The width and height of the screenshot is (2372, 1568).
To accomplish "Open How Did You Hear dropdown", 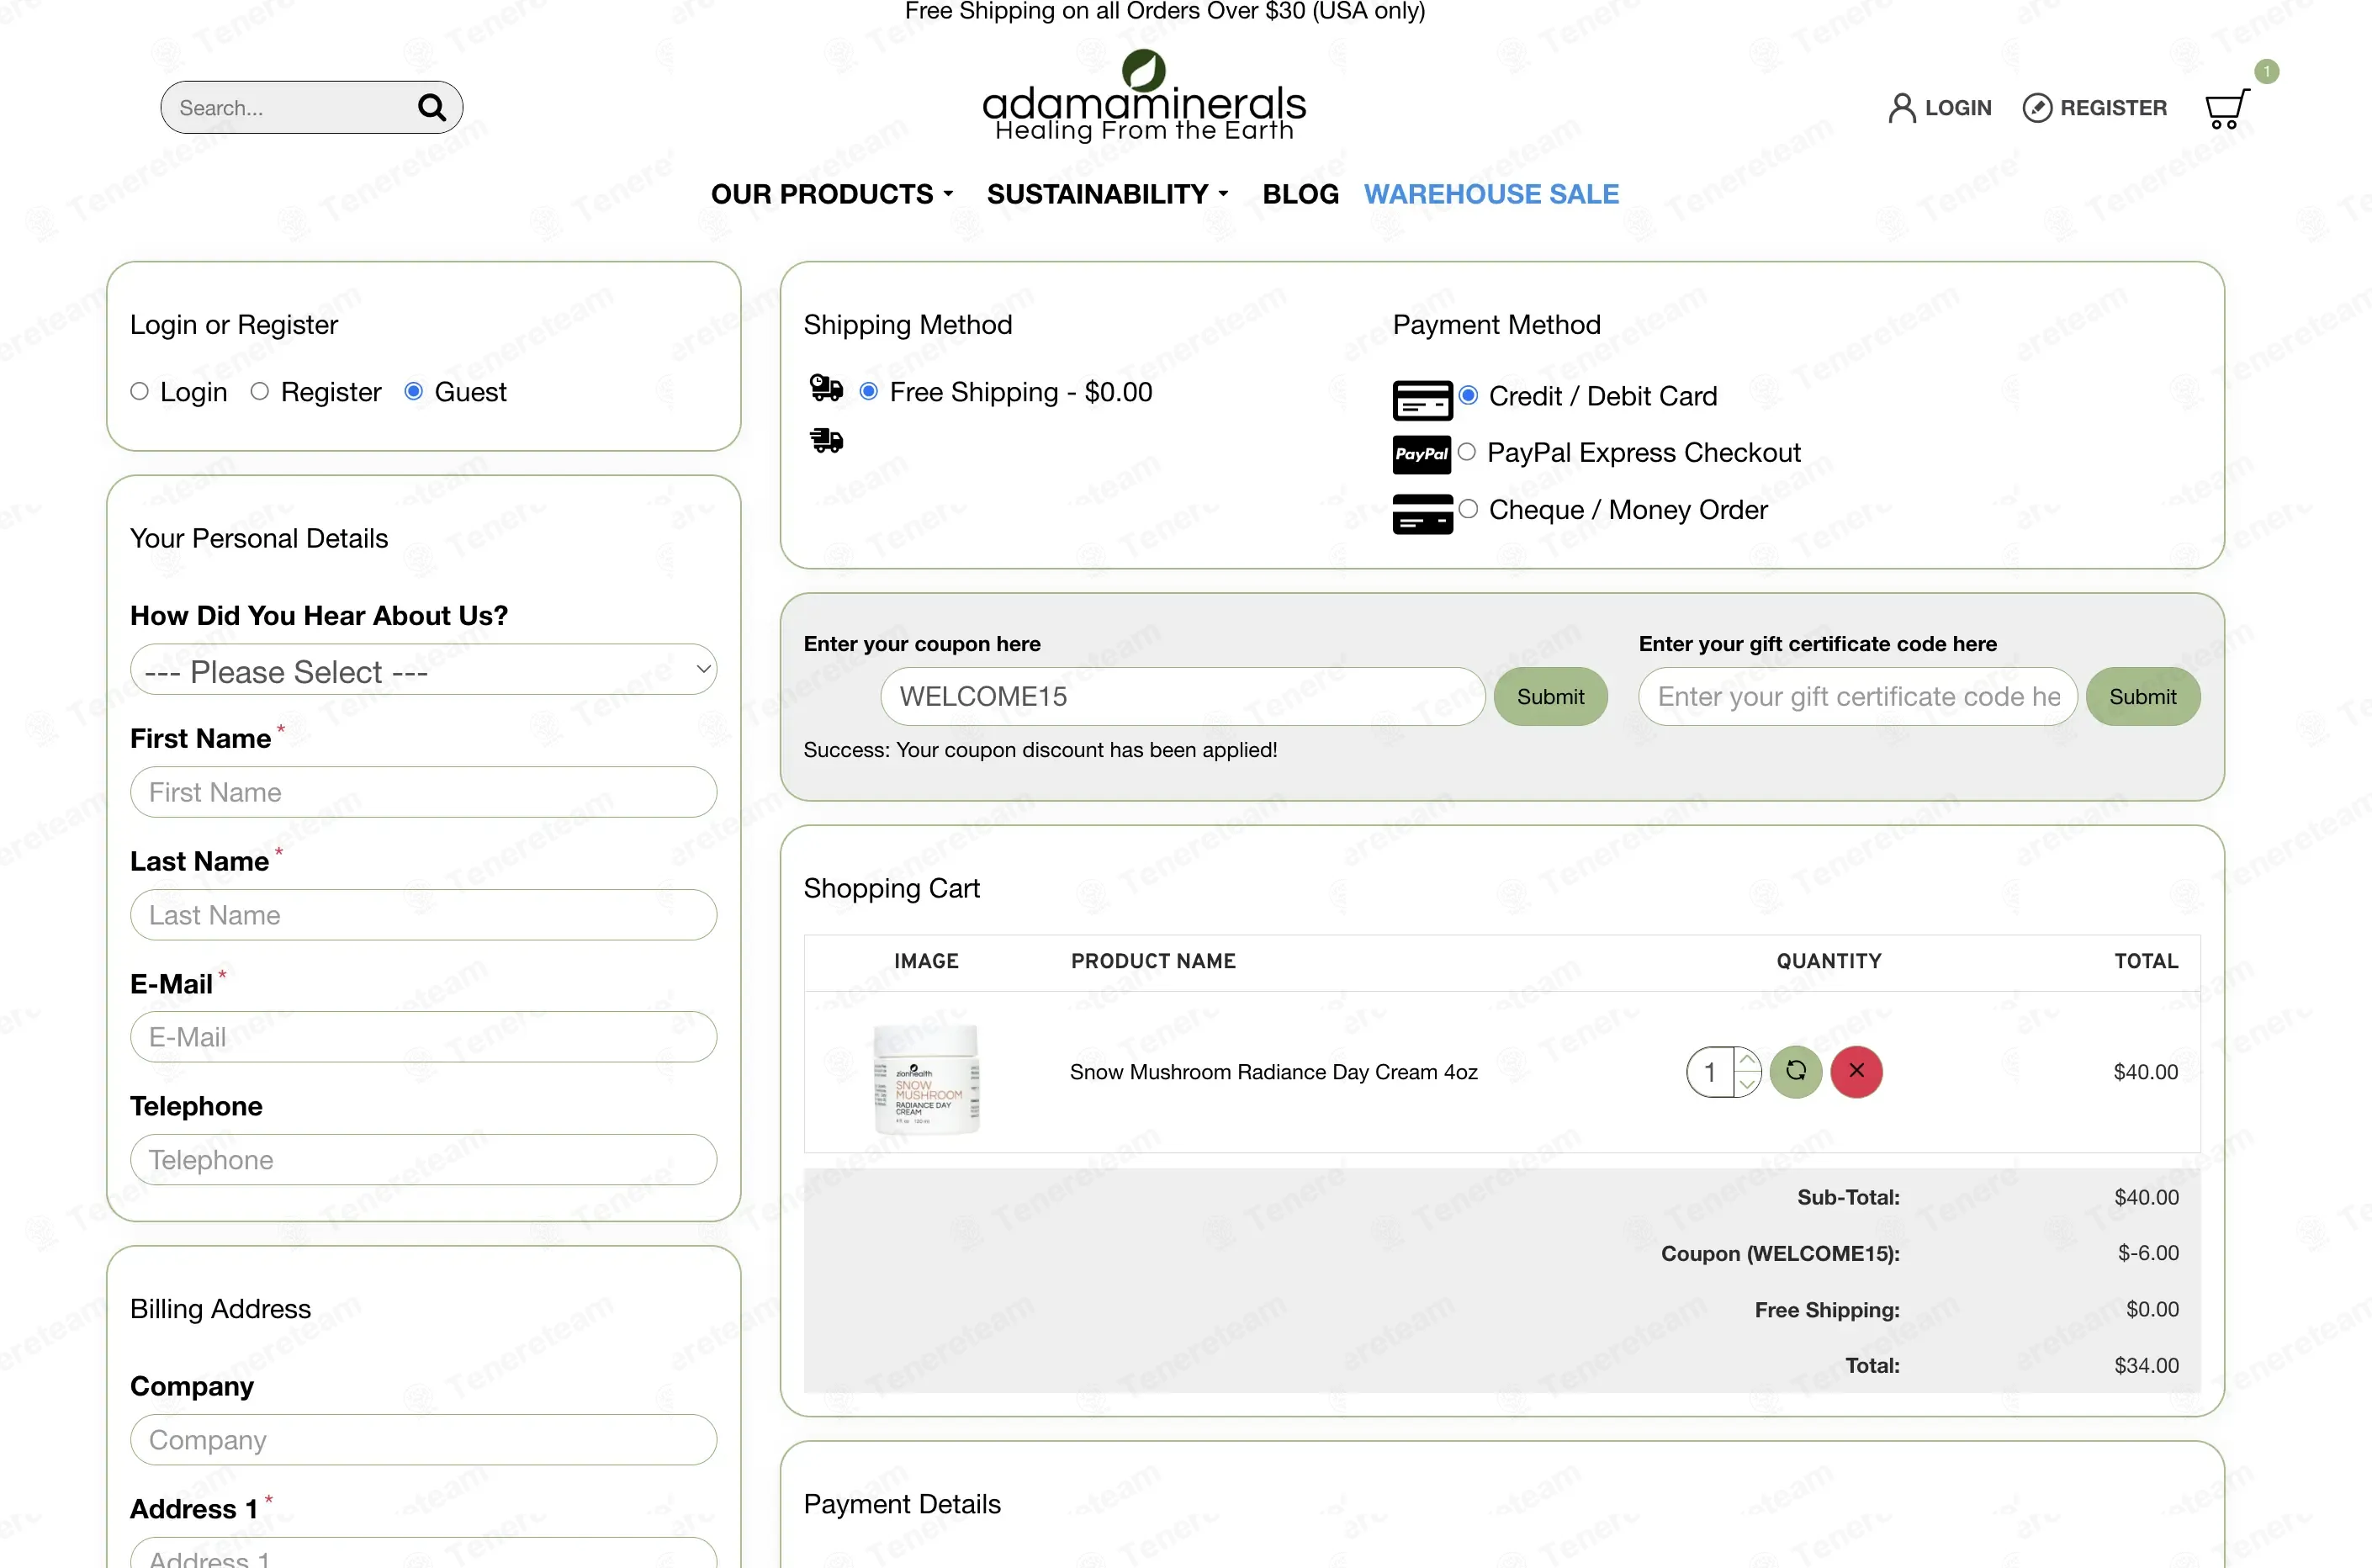I will click(x=423, y=670).
